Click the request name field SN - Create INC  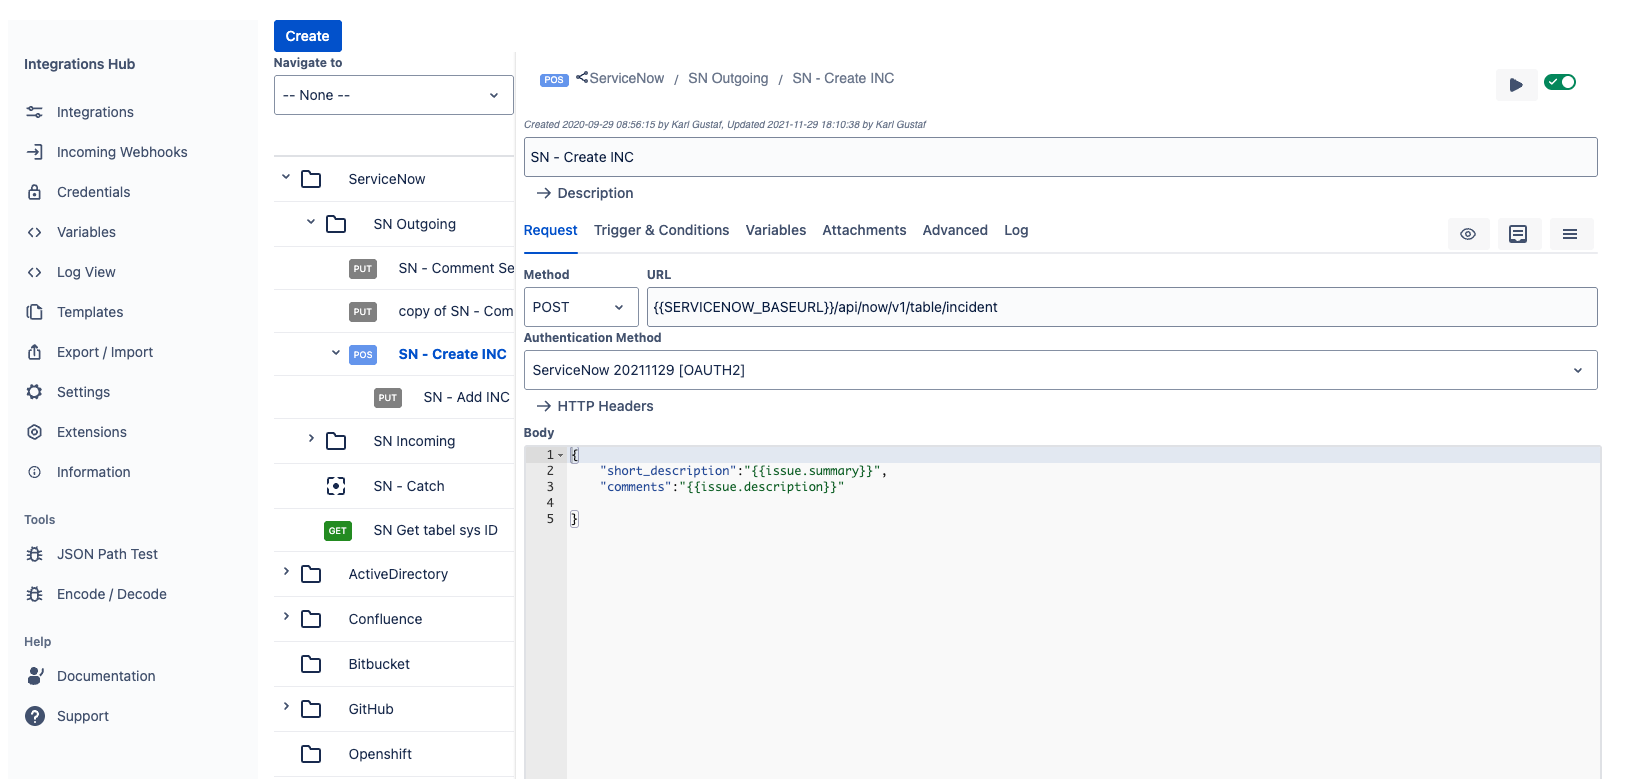(1060, 157)
